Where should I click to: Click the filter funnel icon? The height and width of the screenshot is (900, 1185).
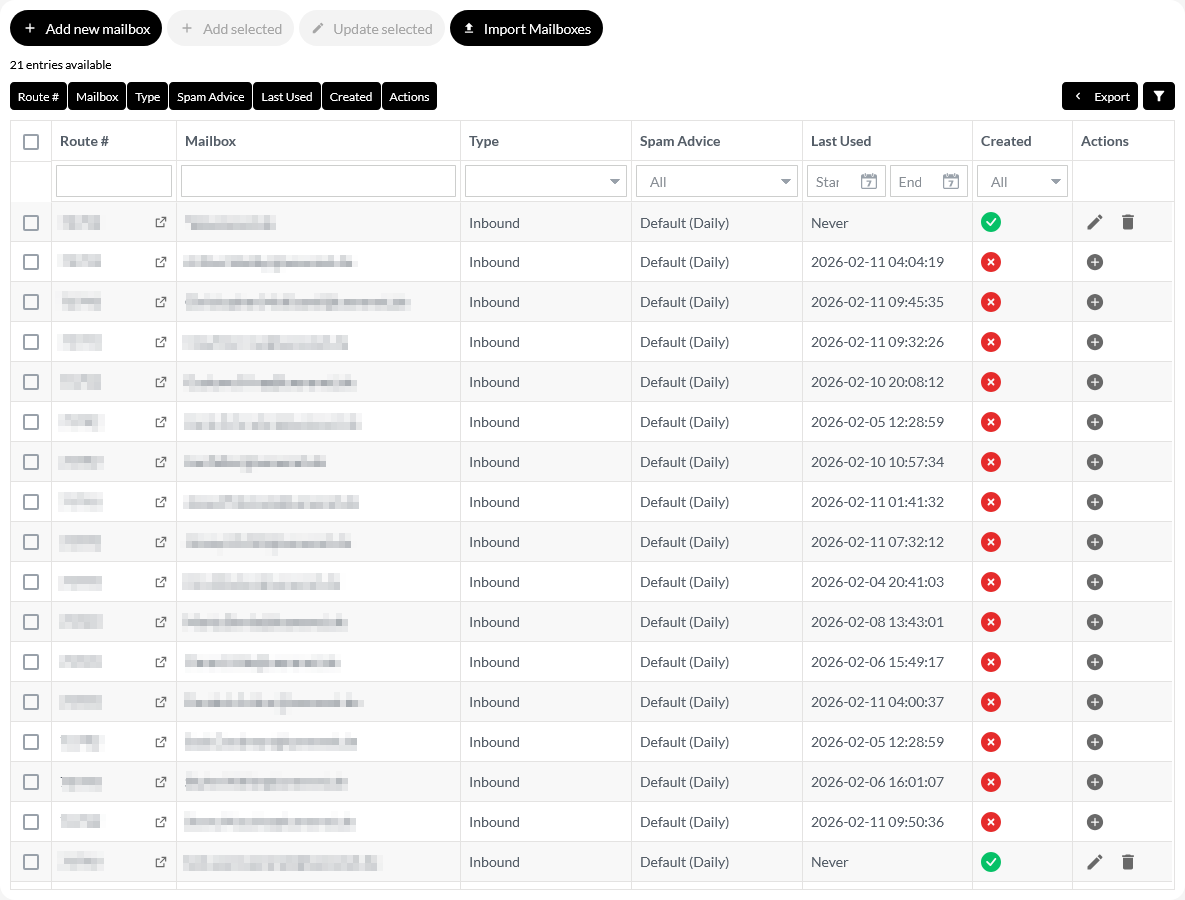point(1158,96)
